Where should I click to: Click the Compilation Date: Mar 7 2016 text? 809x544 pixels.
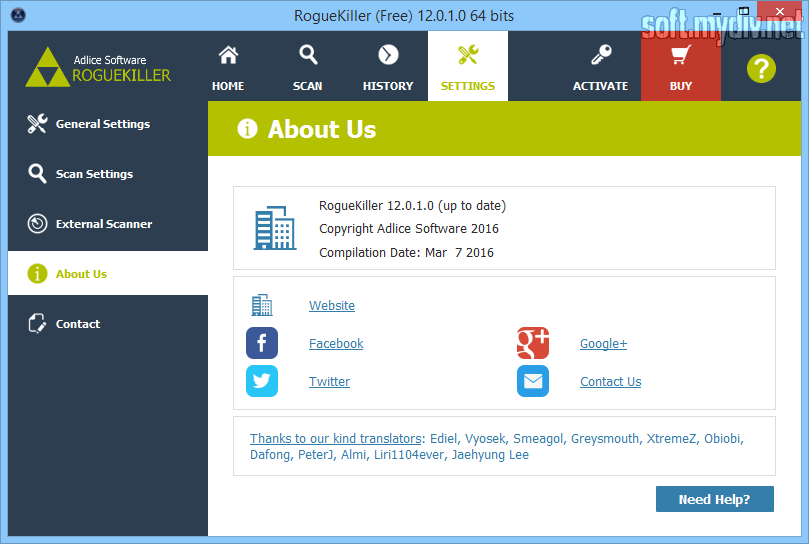point(406,252)
